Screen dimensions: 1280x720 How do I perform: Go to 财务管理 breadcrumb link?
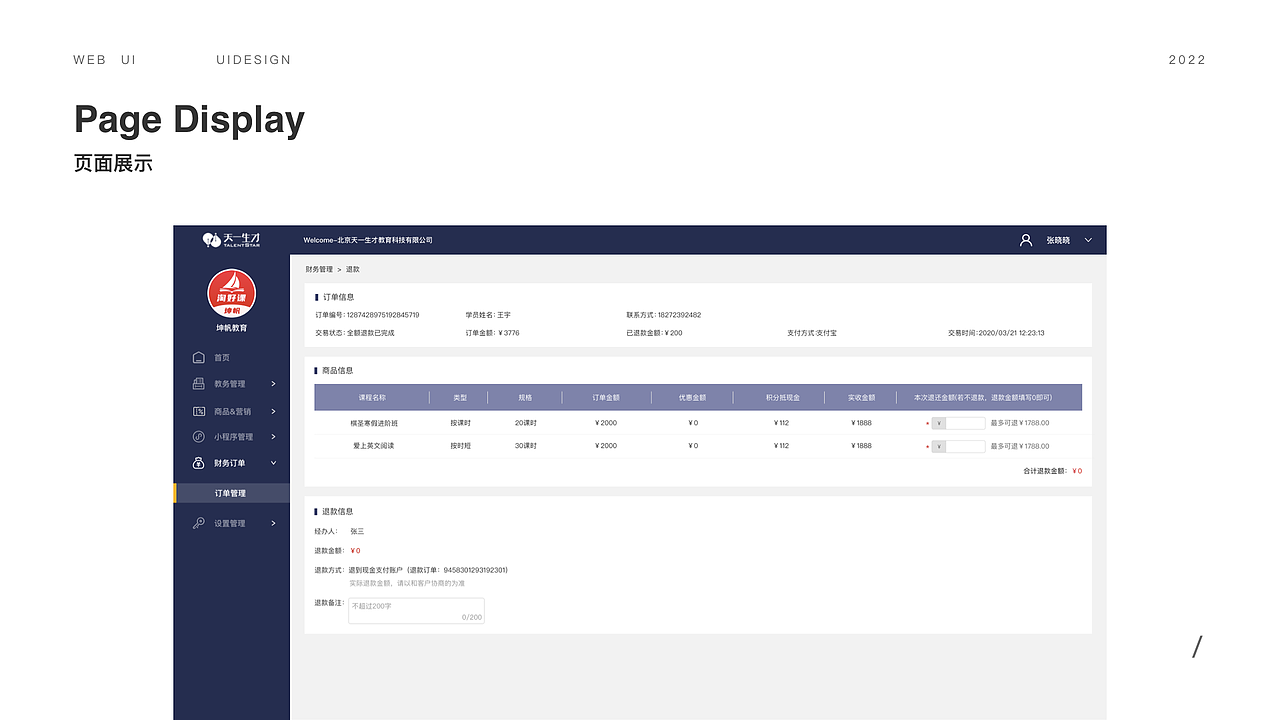pos(319,270)
